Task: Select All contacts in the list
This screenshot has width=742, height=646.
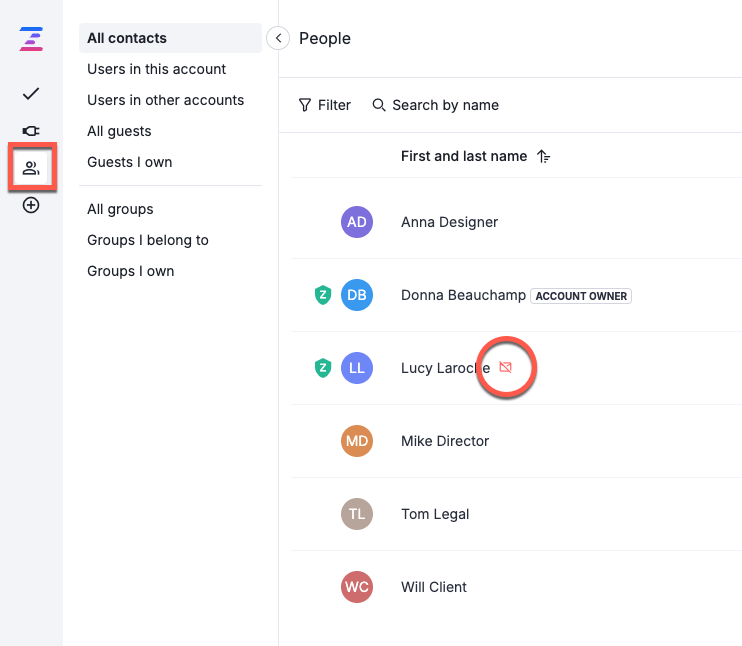Action: pyautogui.click(x=127, y=38)
